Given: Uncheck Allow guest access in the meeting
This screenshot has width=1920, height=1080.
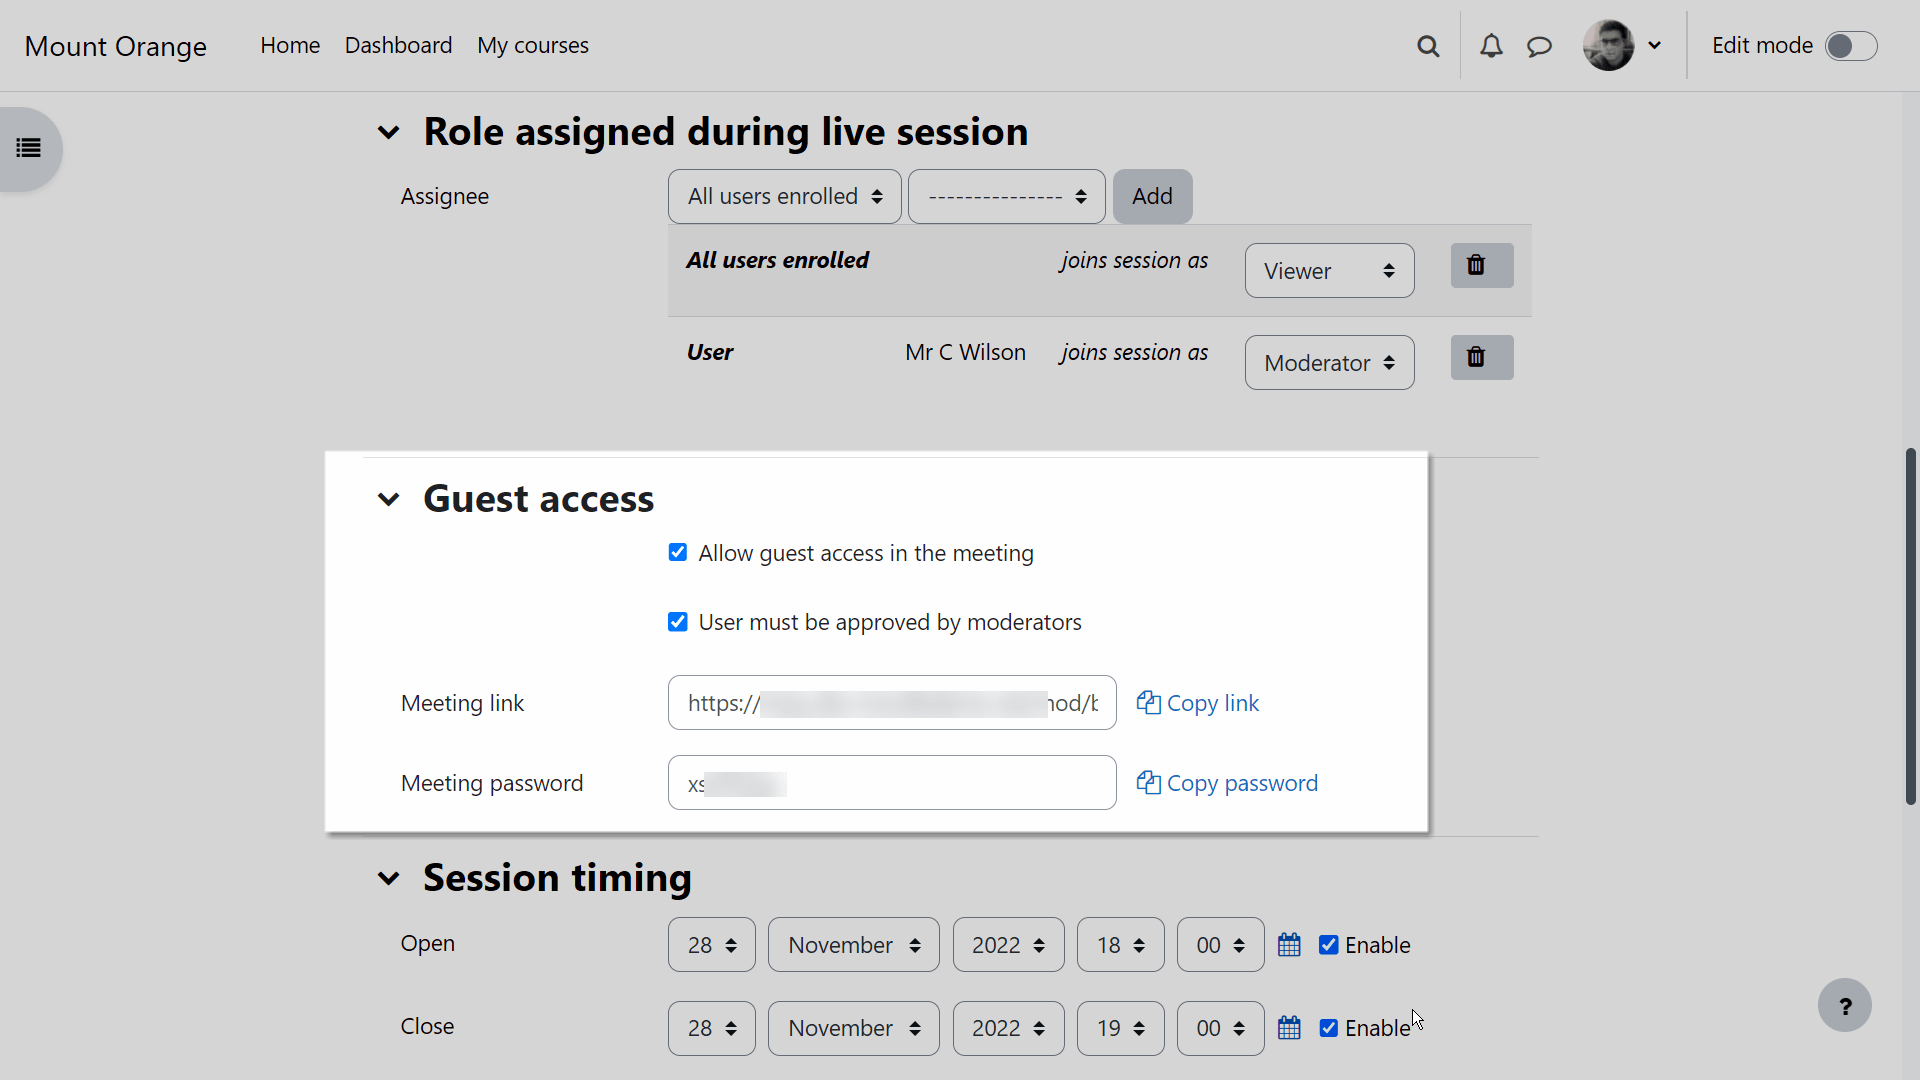Looking at the screenshot, I should (x=678, y=553).
